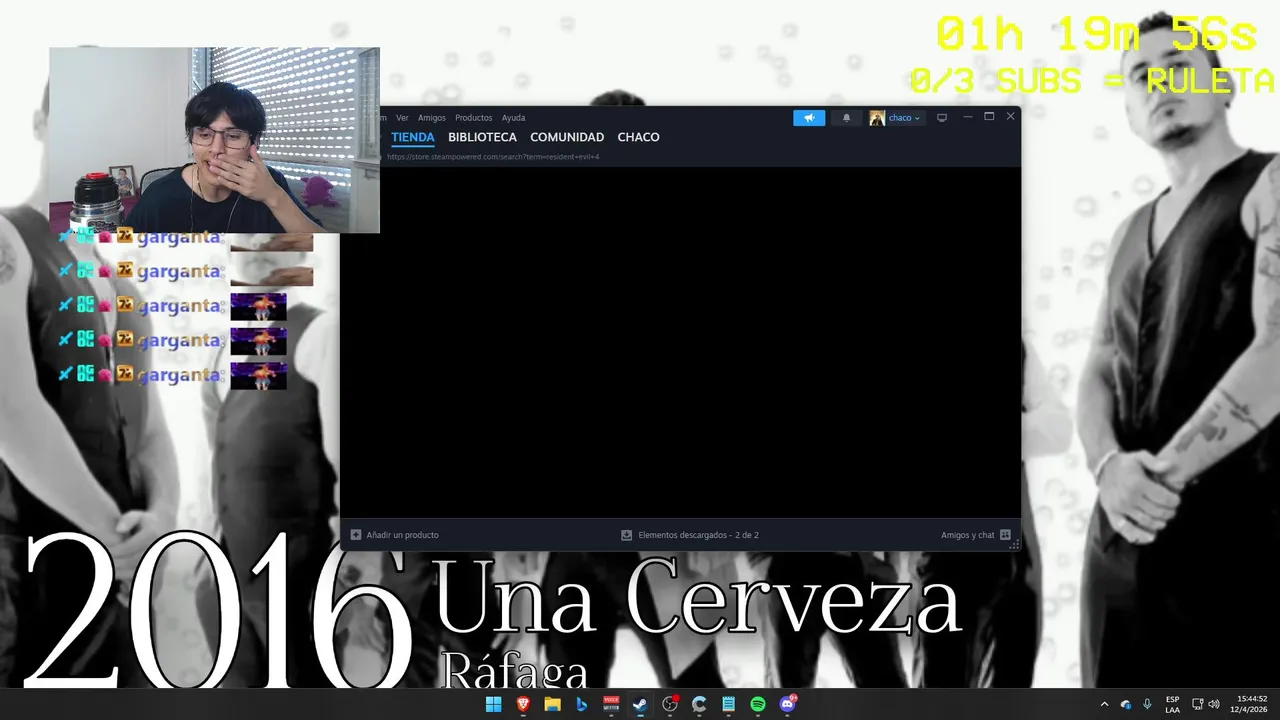
Task: Open the Voicemeeter app in the taskbar
Action: (x=611, y=704)
